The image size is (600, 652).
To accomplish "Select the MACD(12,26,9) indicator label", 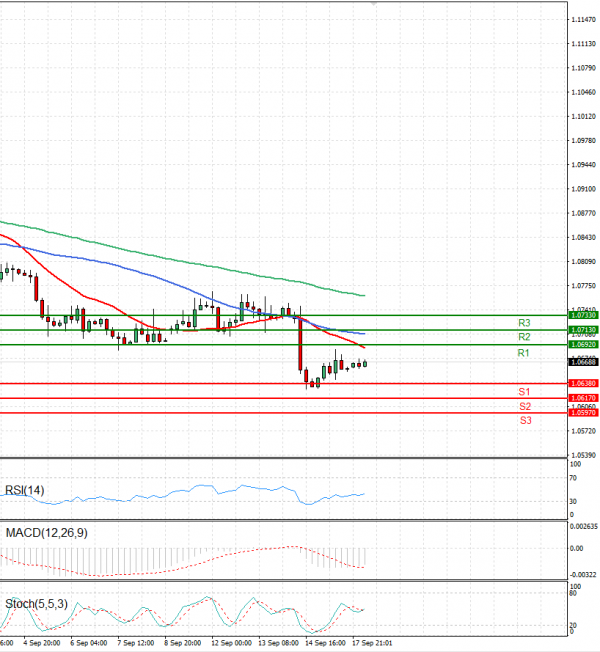I will (47, 533).
